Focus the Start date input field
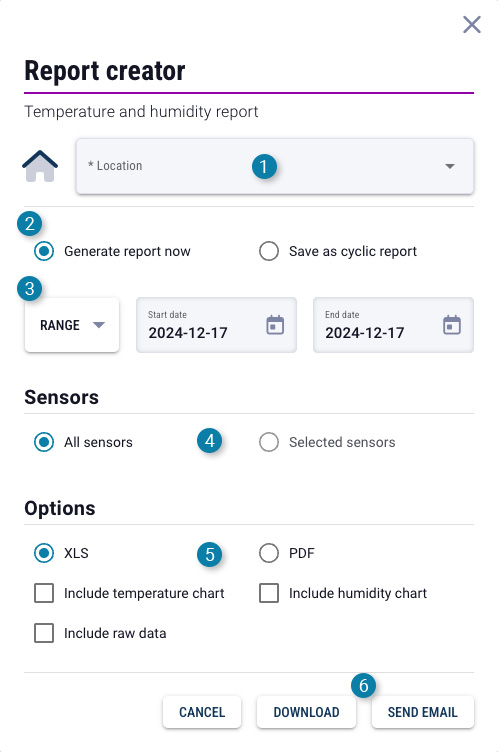This screenshot has height=752, width=498. (216, 325)
